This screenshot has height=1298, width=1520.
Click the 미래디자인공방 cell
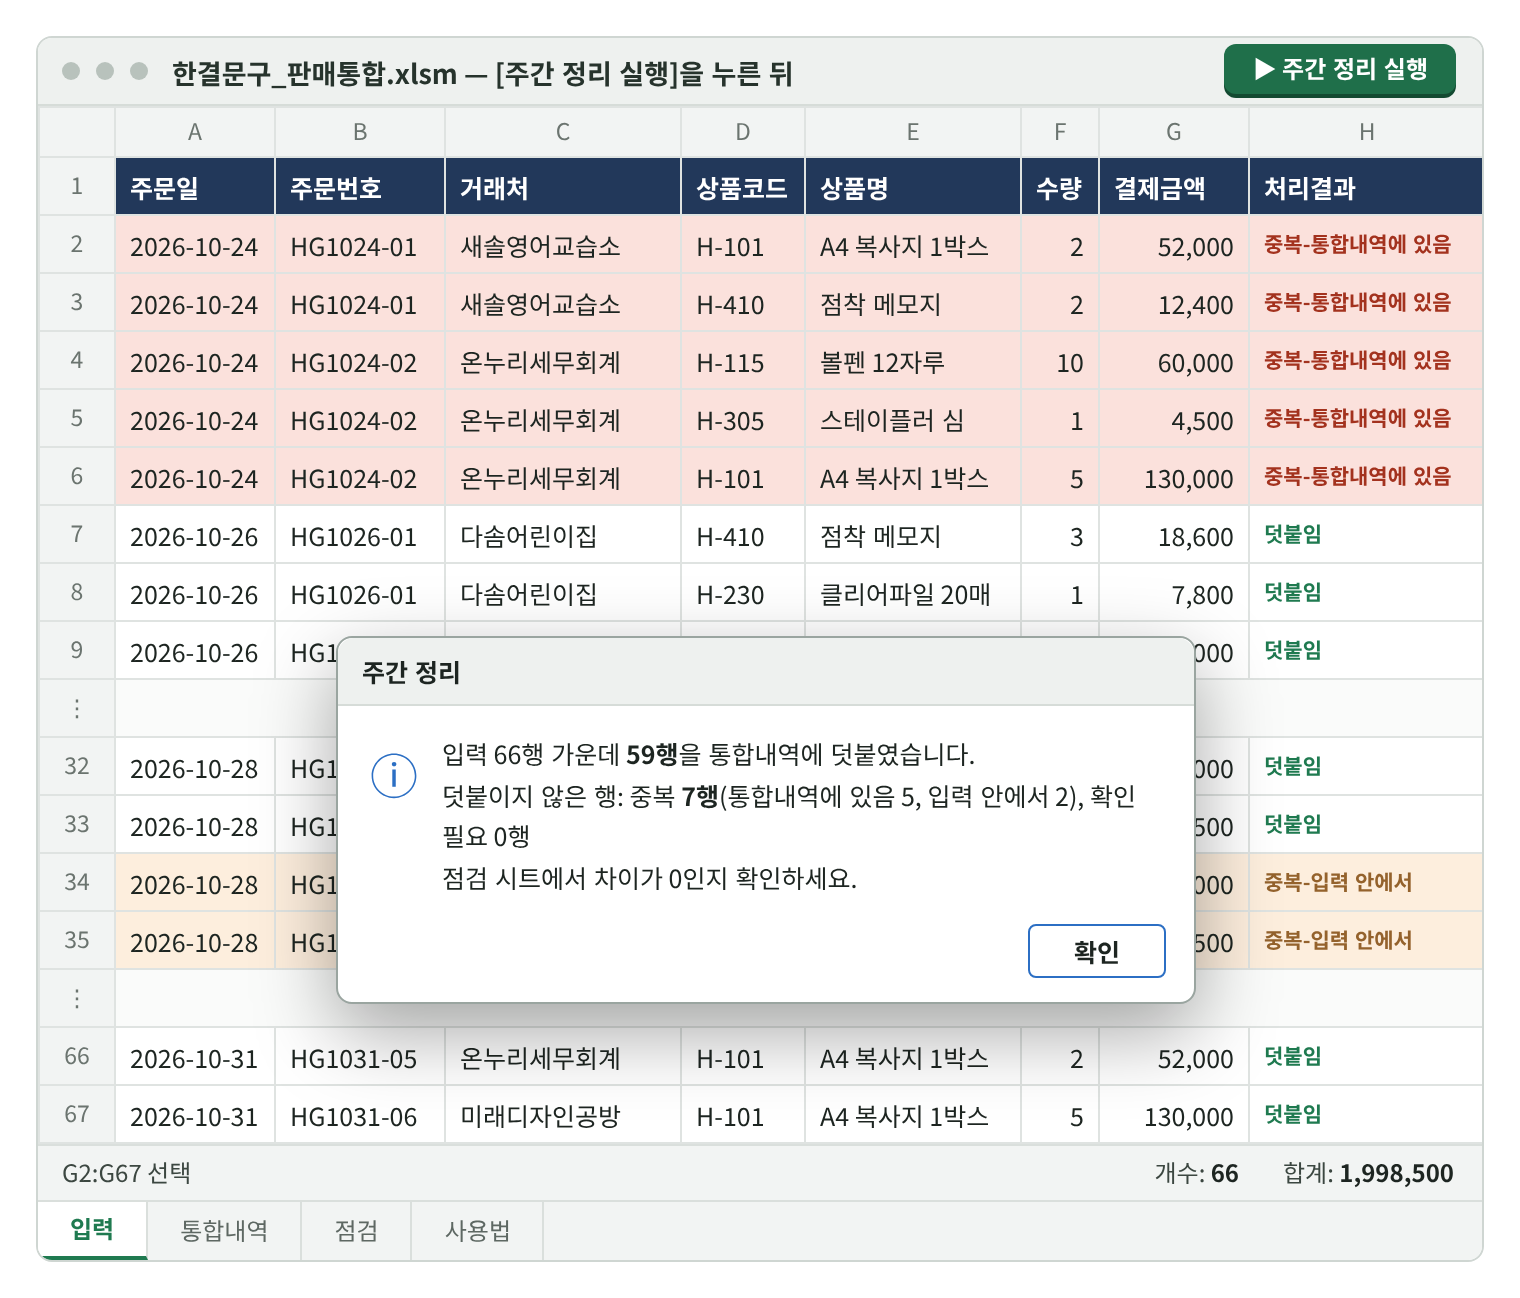click(x=563, y=1115)
